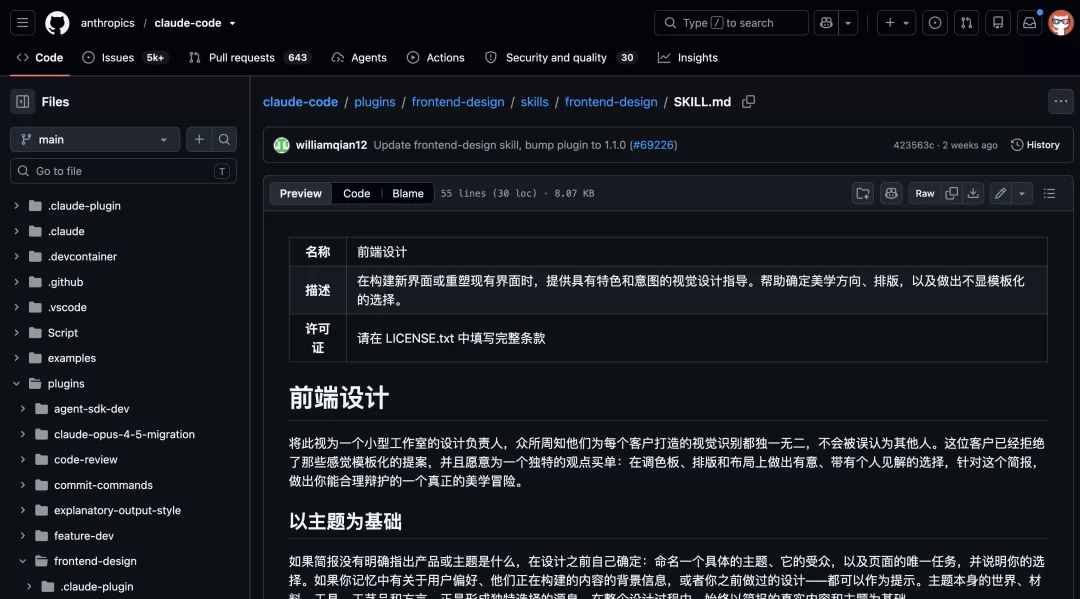Switch to the Agents tab
The height and width of the screenshot is (599, 1080).
359,58
